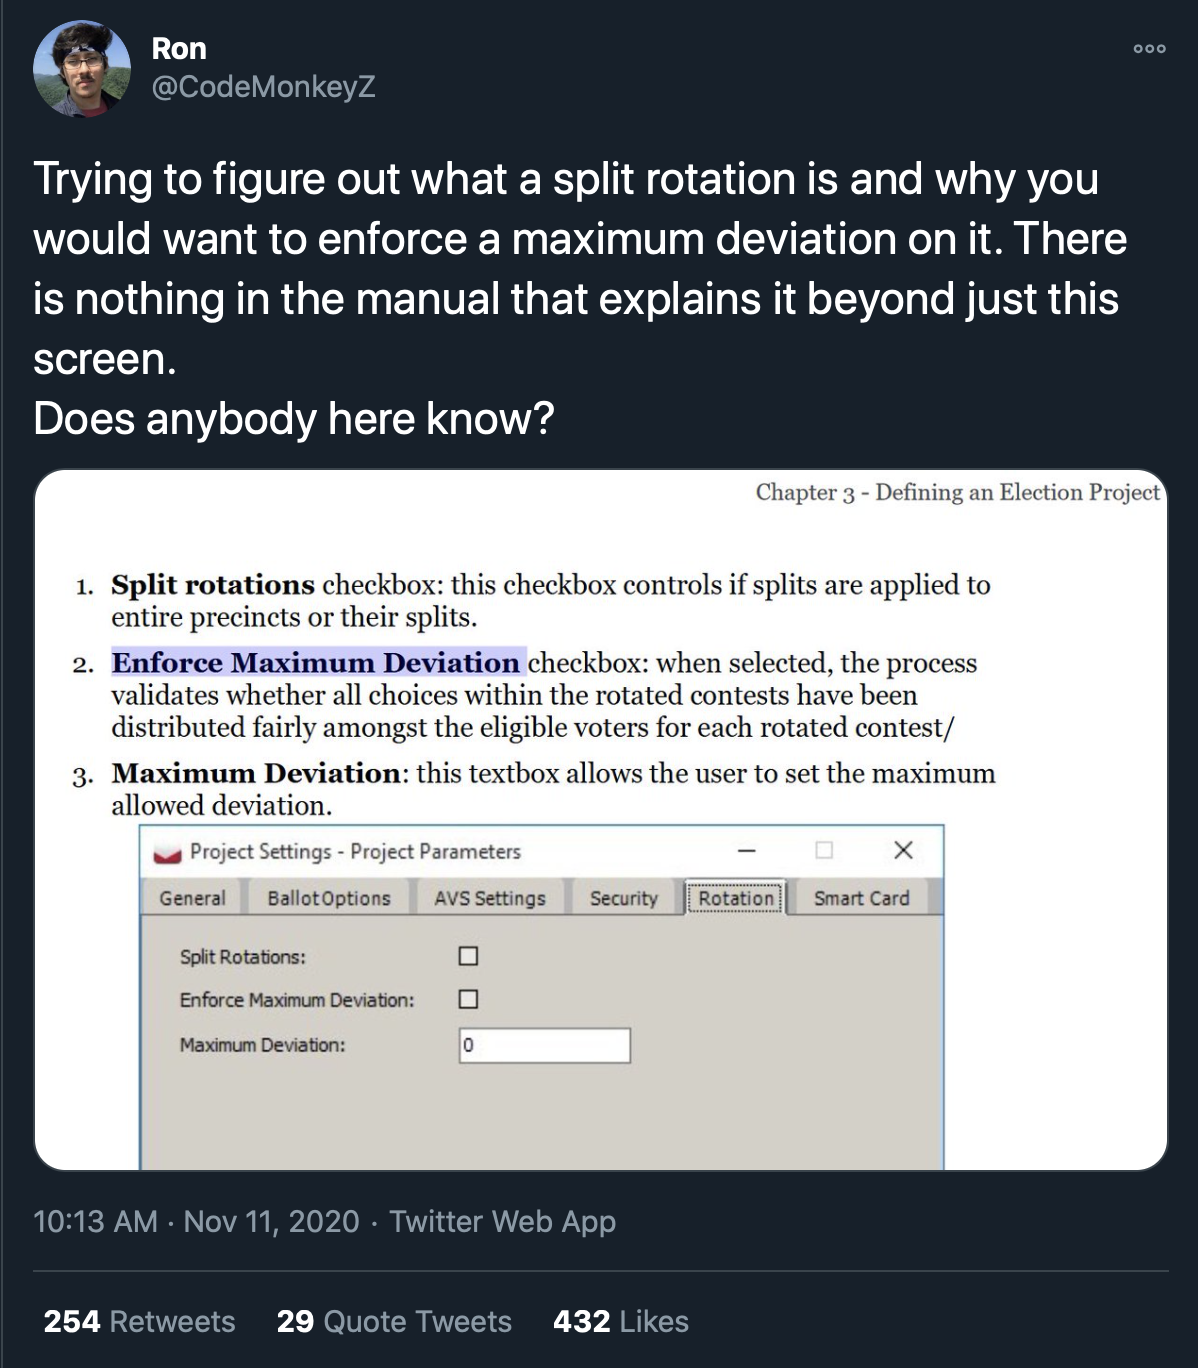
Task: Enable the Split Rotations checkbox
Action: click(x=468, y=956)
